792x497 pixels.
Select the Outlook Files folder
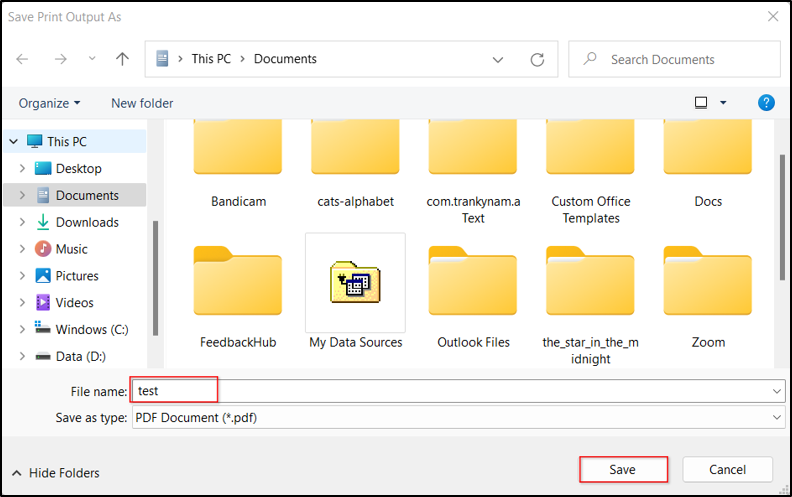[473, 298]
